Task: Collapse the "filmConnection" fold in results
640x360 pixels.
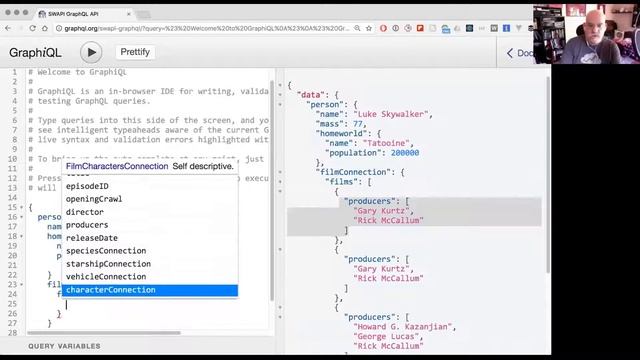Action: tap(280, 172)
